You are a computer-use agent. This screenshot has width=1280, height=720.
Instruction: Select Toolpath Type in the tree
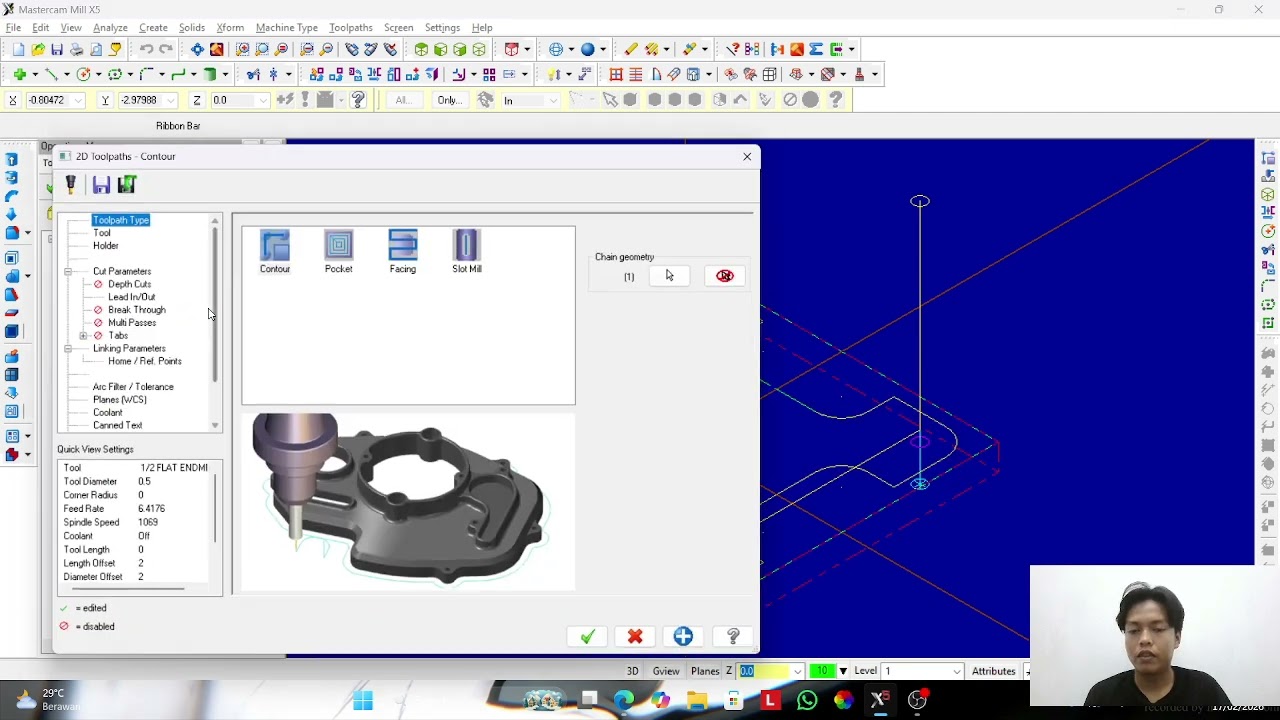tap(121, 220)
